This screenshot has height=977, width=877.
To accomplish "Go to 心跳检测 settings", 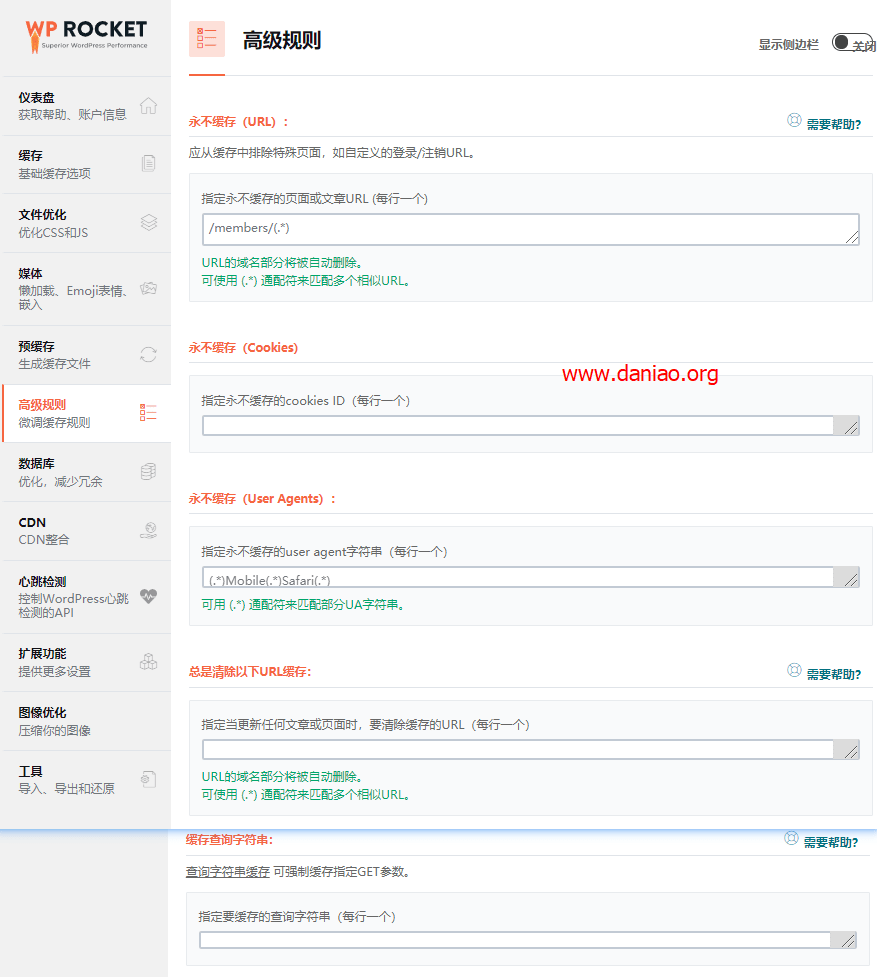I will [x=86, y=597].
